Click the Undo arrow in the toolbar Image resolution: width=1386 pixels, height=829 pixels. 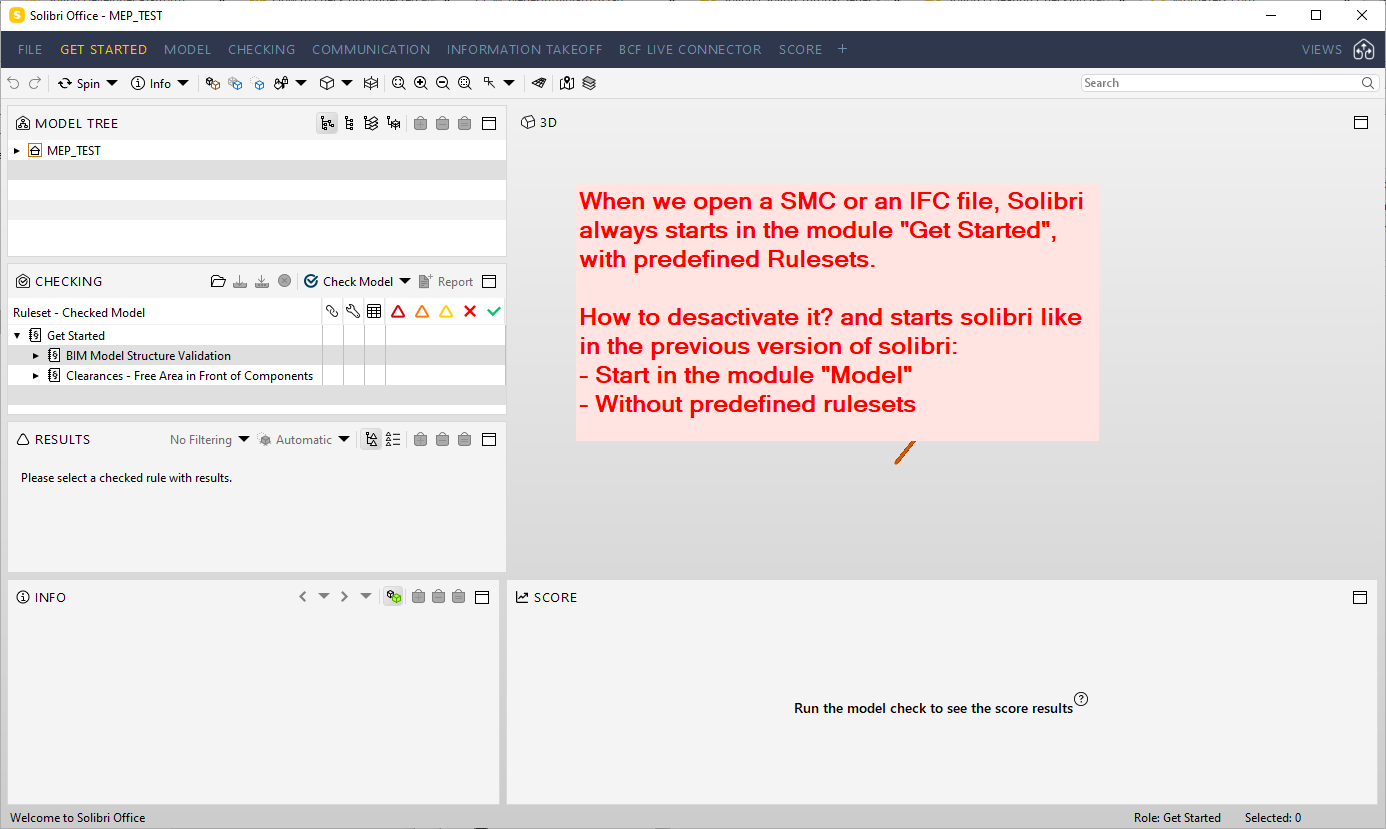coord(13,84)
